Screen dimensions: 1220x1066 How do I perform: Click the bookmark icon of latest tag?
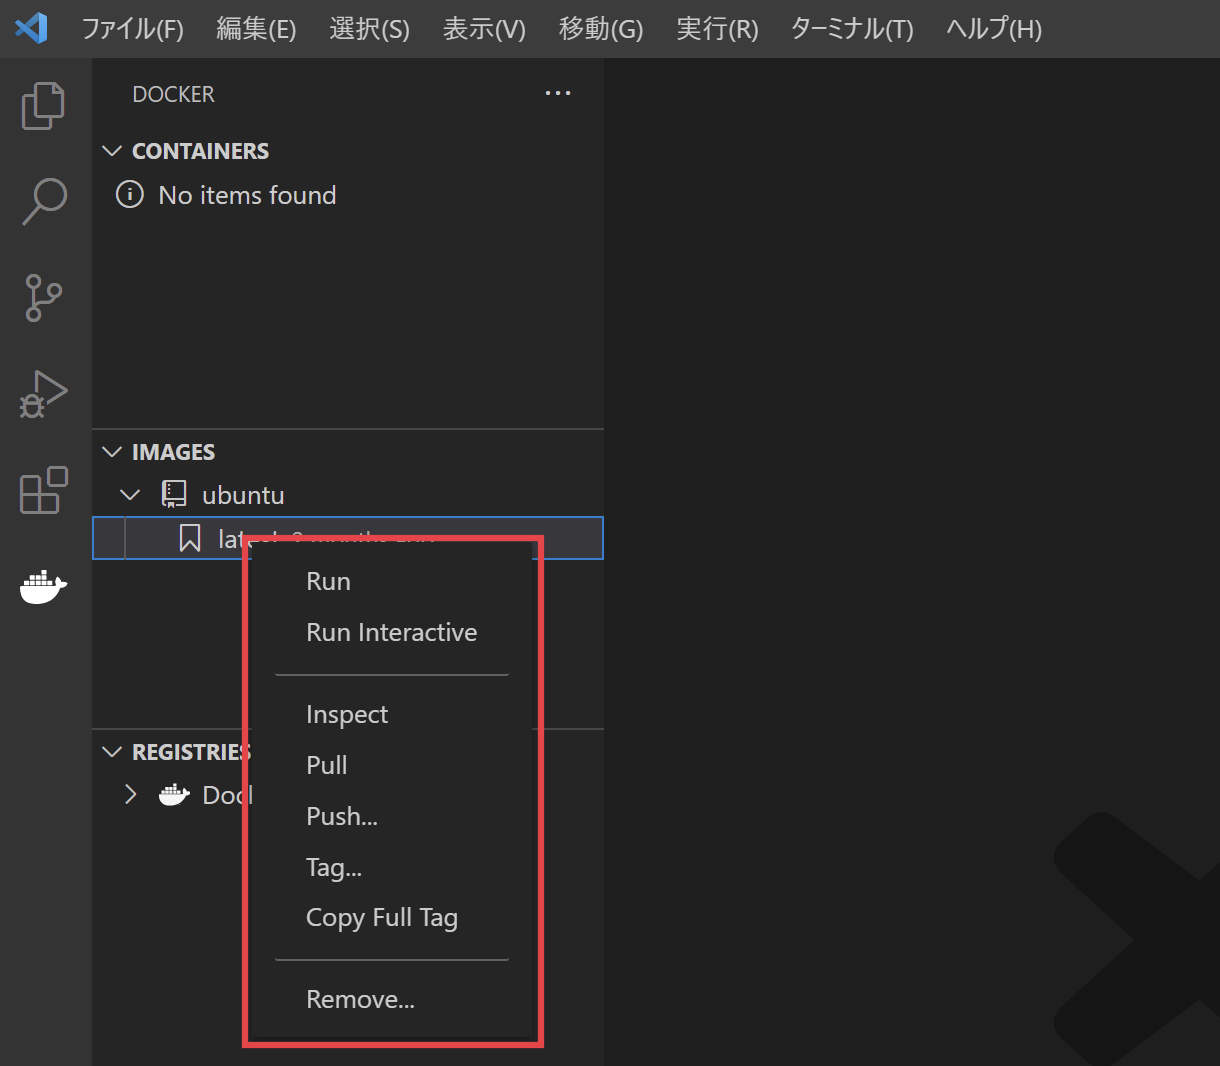tap(190, 539)
